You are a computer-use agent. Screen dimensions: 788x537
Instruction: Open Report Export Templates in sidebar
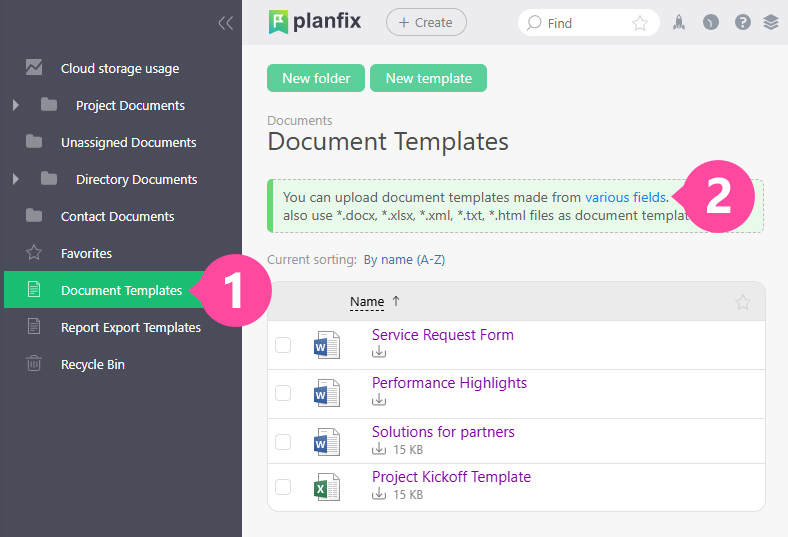(130, 327)
